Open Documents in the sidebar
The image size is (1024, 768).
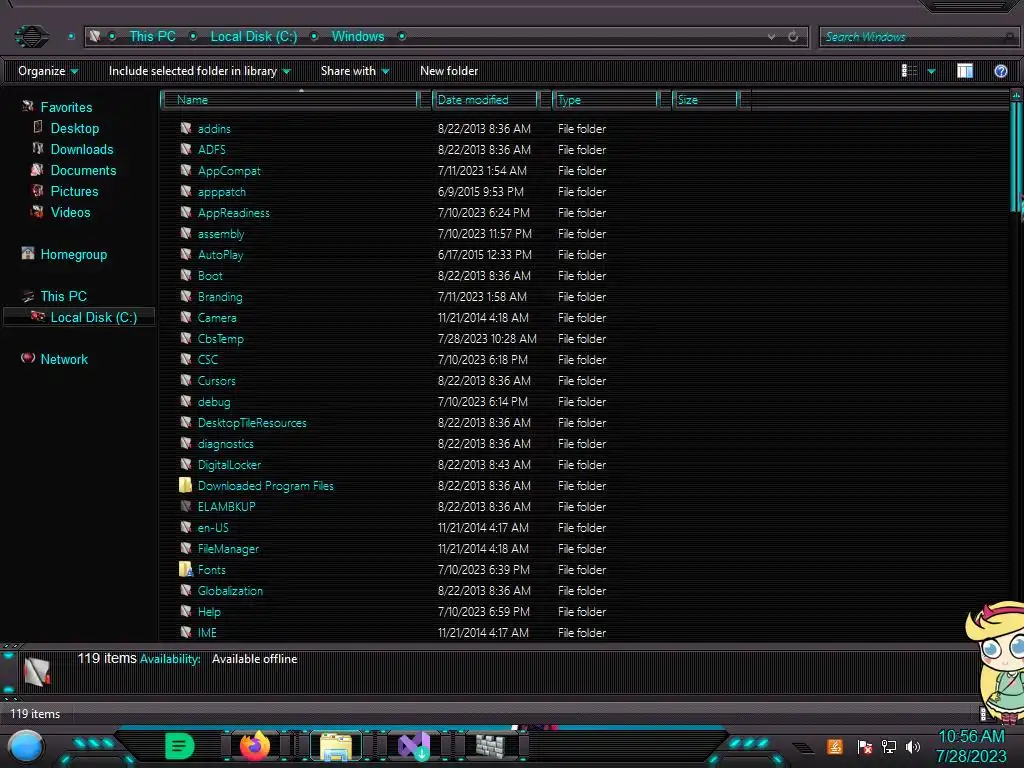pyautogui.click(x=83, y=170)
